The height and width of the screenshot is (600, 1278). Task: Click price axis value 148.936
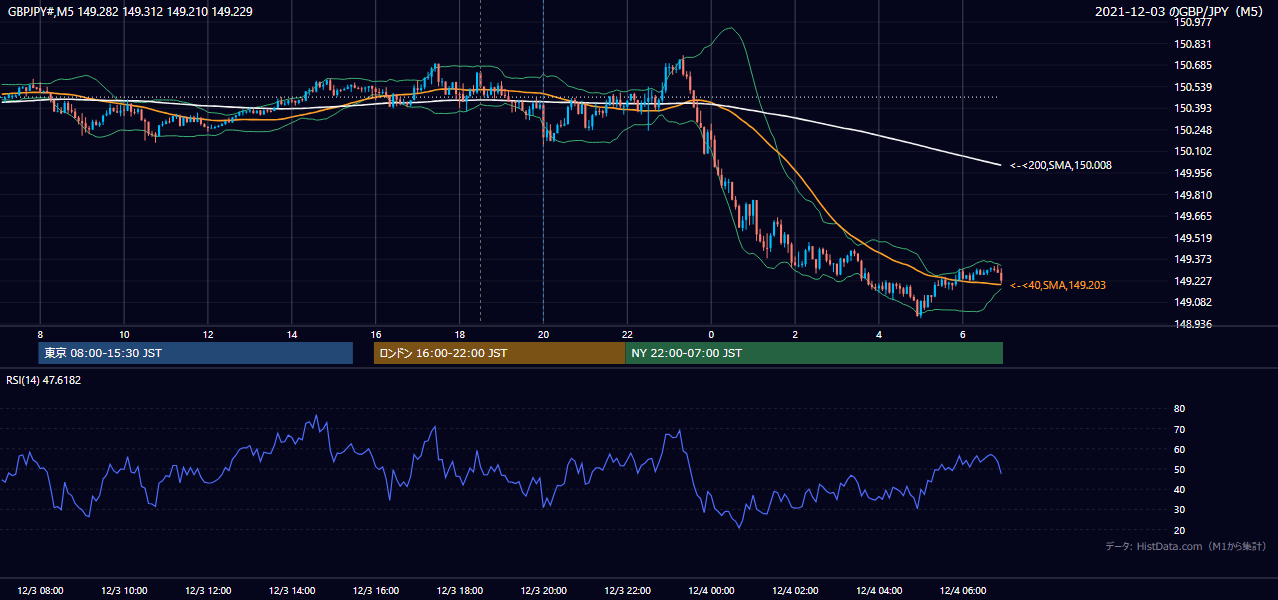[x=1194, y=324]
